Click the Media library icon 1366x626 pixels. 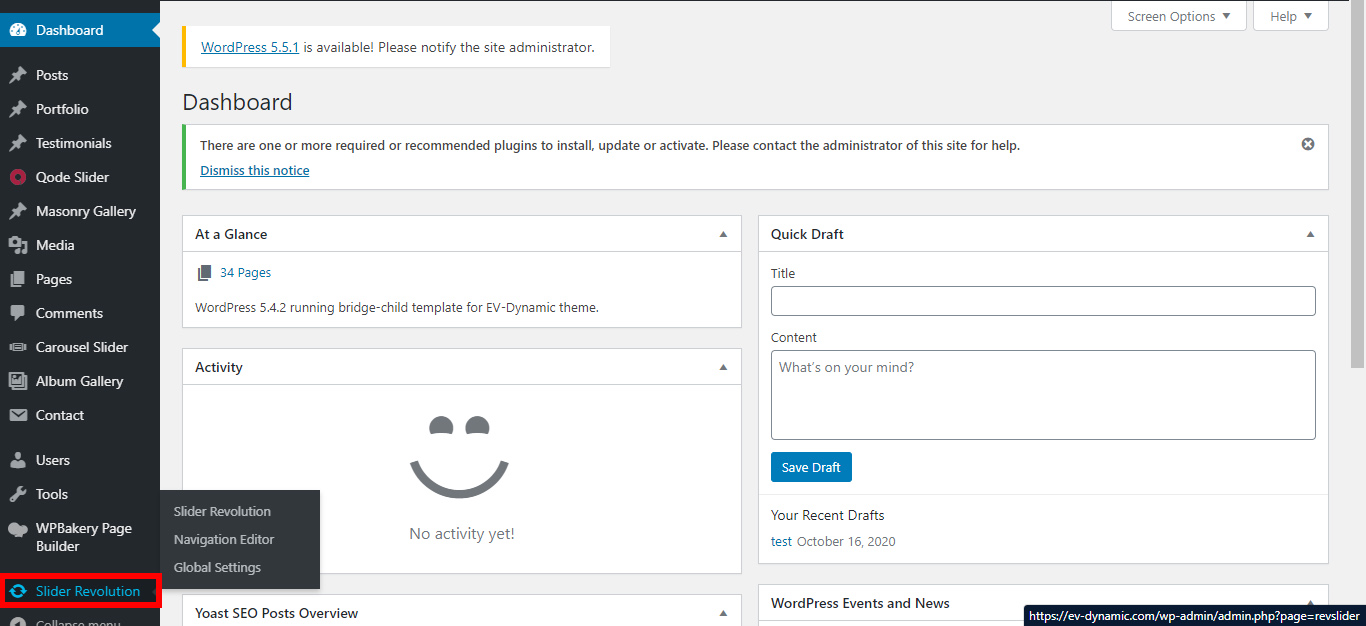18,245
